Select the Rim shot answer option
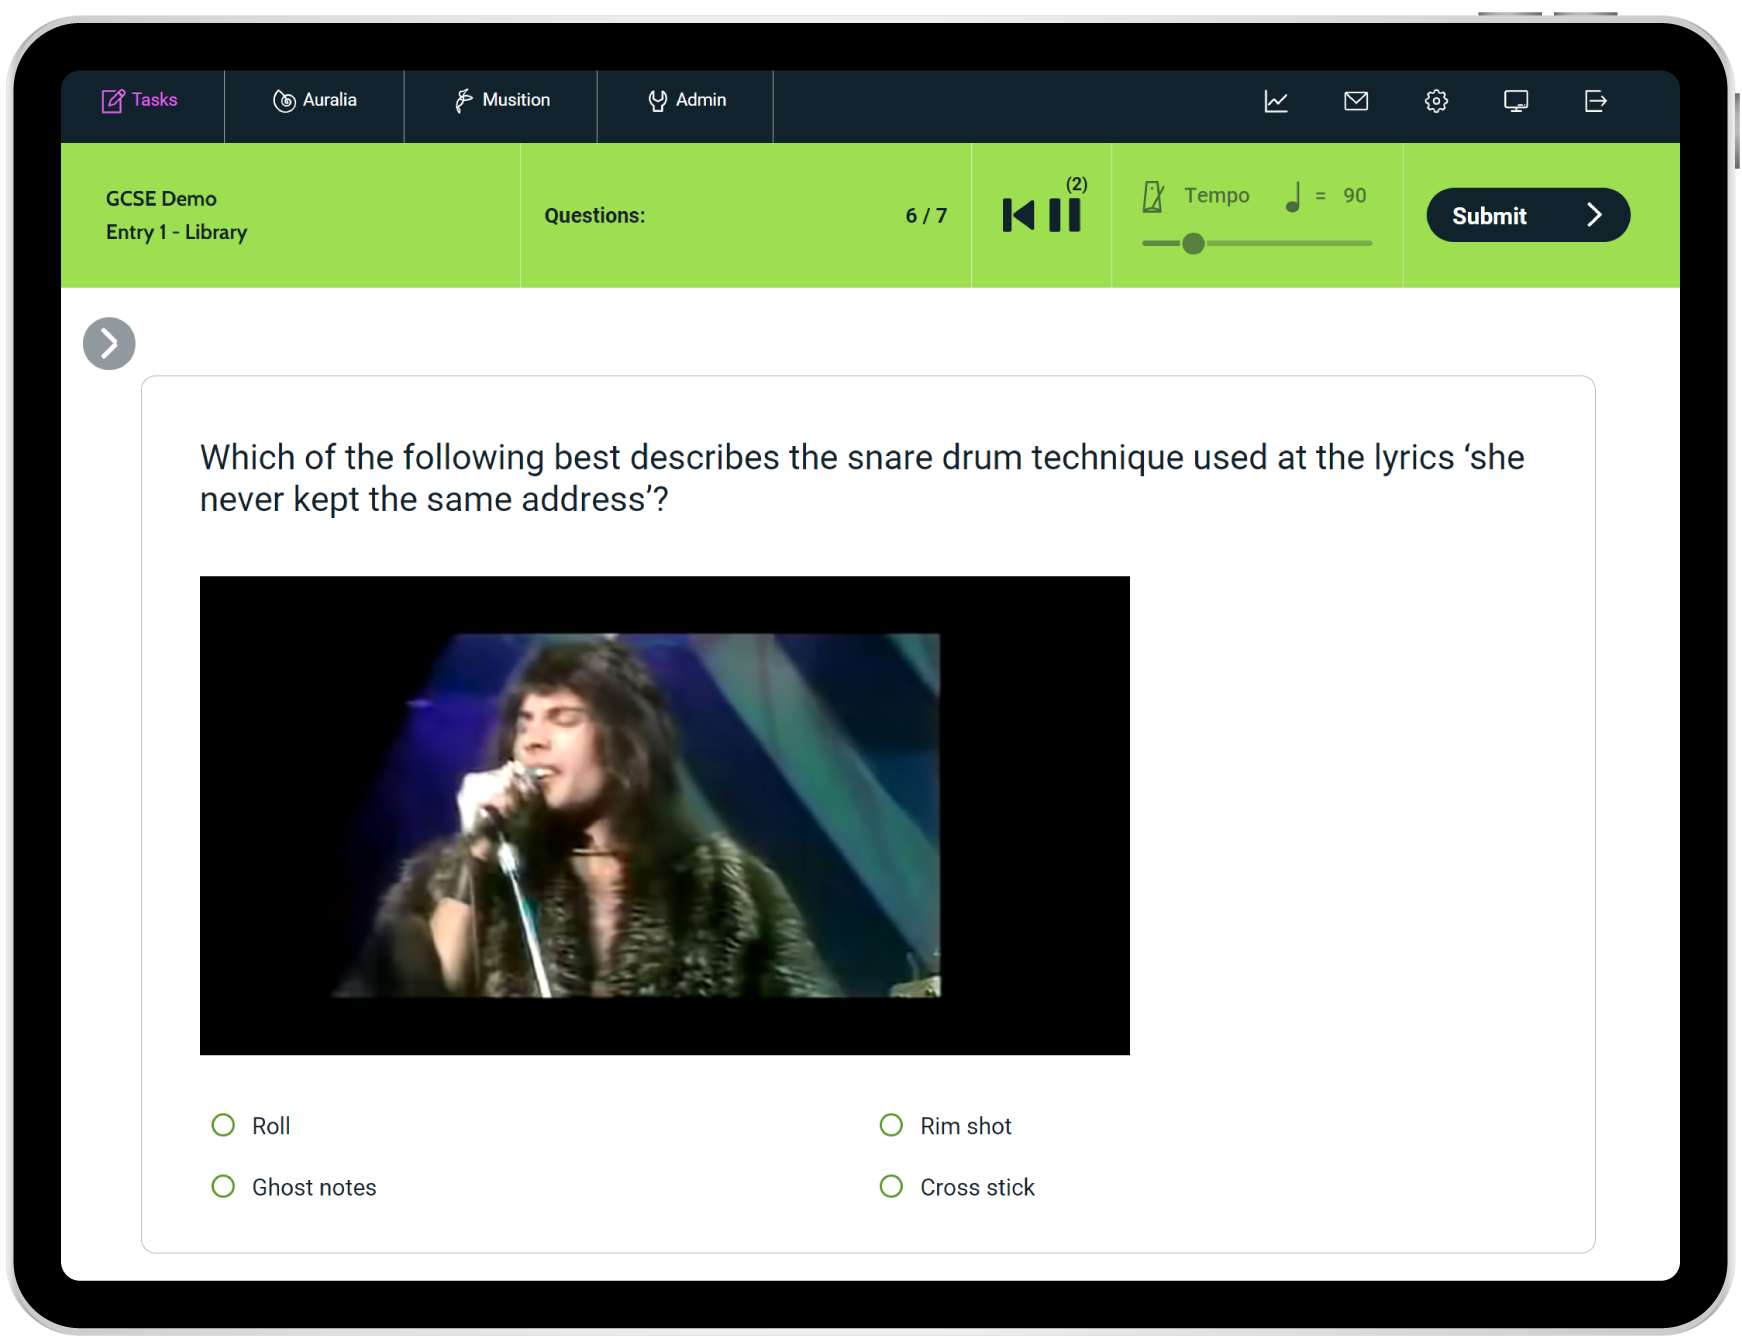 (891, 1126)
